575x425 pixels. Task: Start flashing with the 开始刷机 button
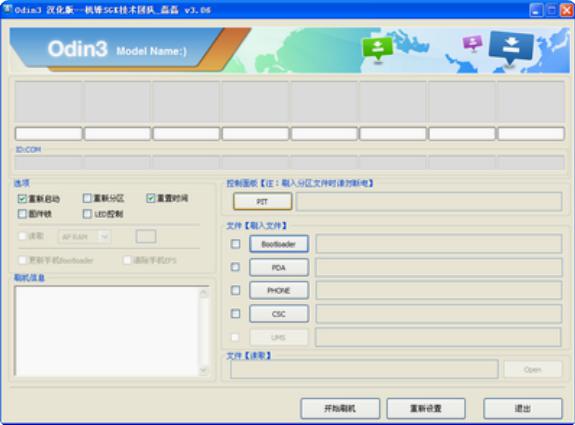pyautogui.click(x=340, y=408)
